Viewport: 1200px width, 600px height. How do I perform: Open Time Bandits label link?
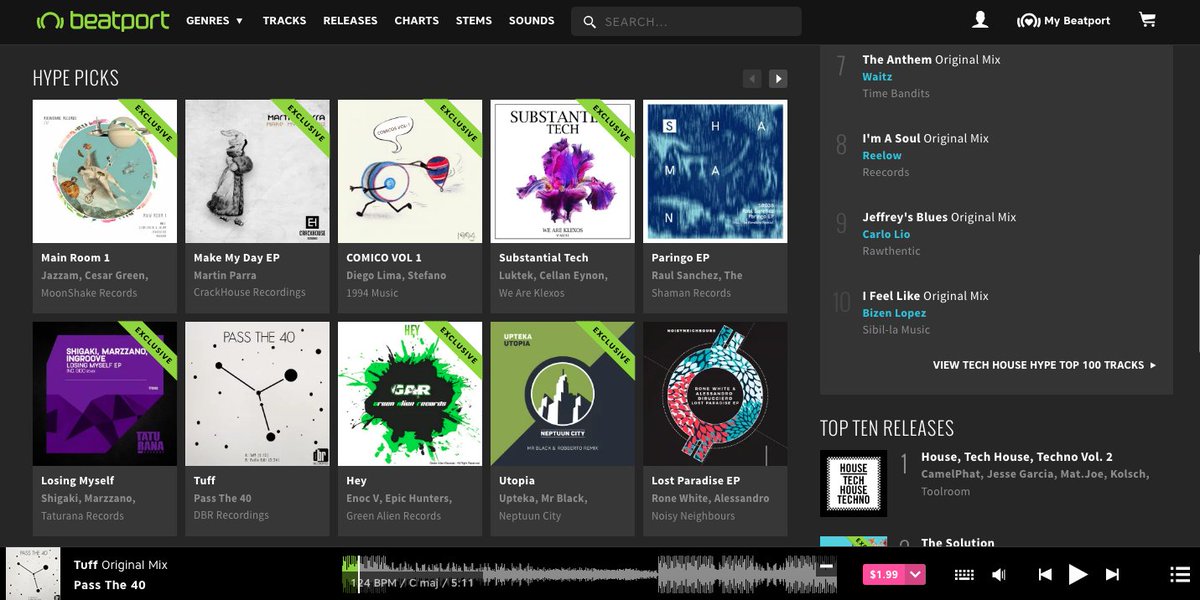(896, 93)
